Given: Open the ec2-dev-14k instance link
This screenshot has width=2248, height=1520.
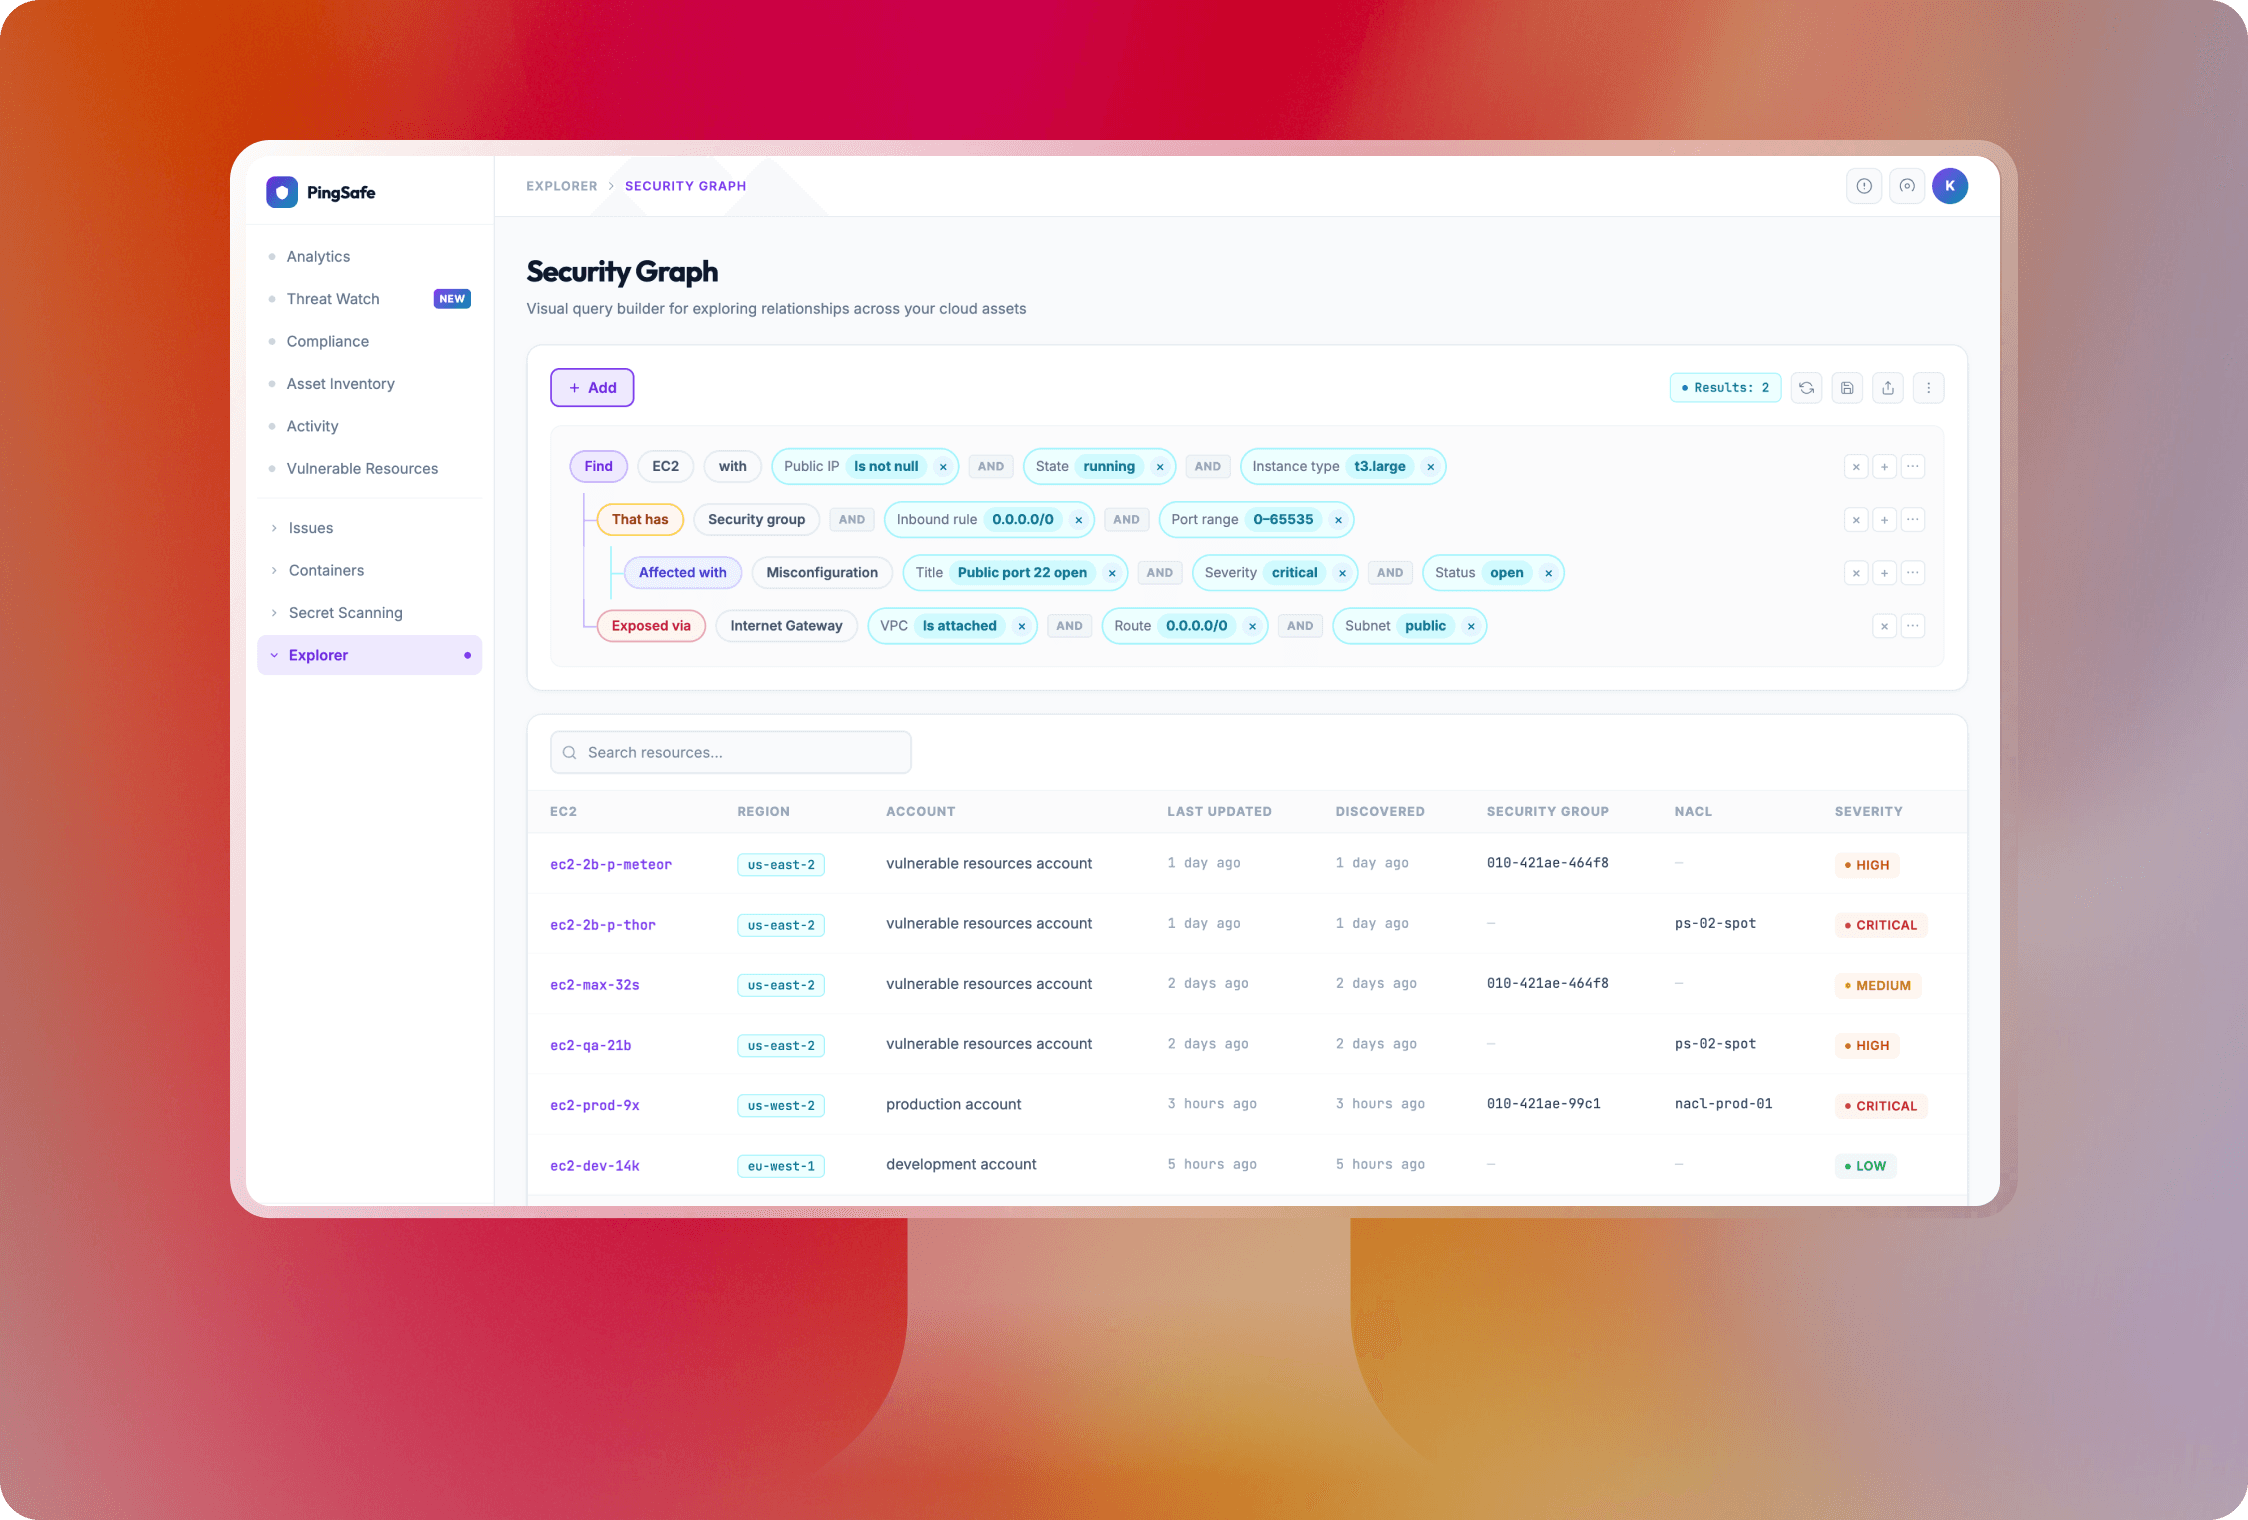Looking at the screenshot, I should coord(595,1166).
